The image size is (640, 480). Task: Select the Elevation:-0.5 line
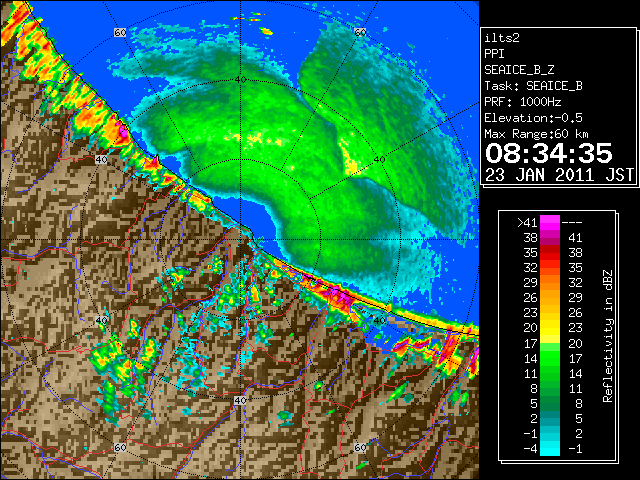533,118
